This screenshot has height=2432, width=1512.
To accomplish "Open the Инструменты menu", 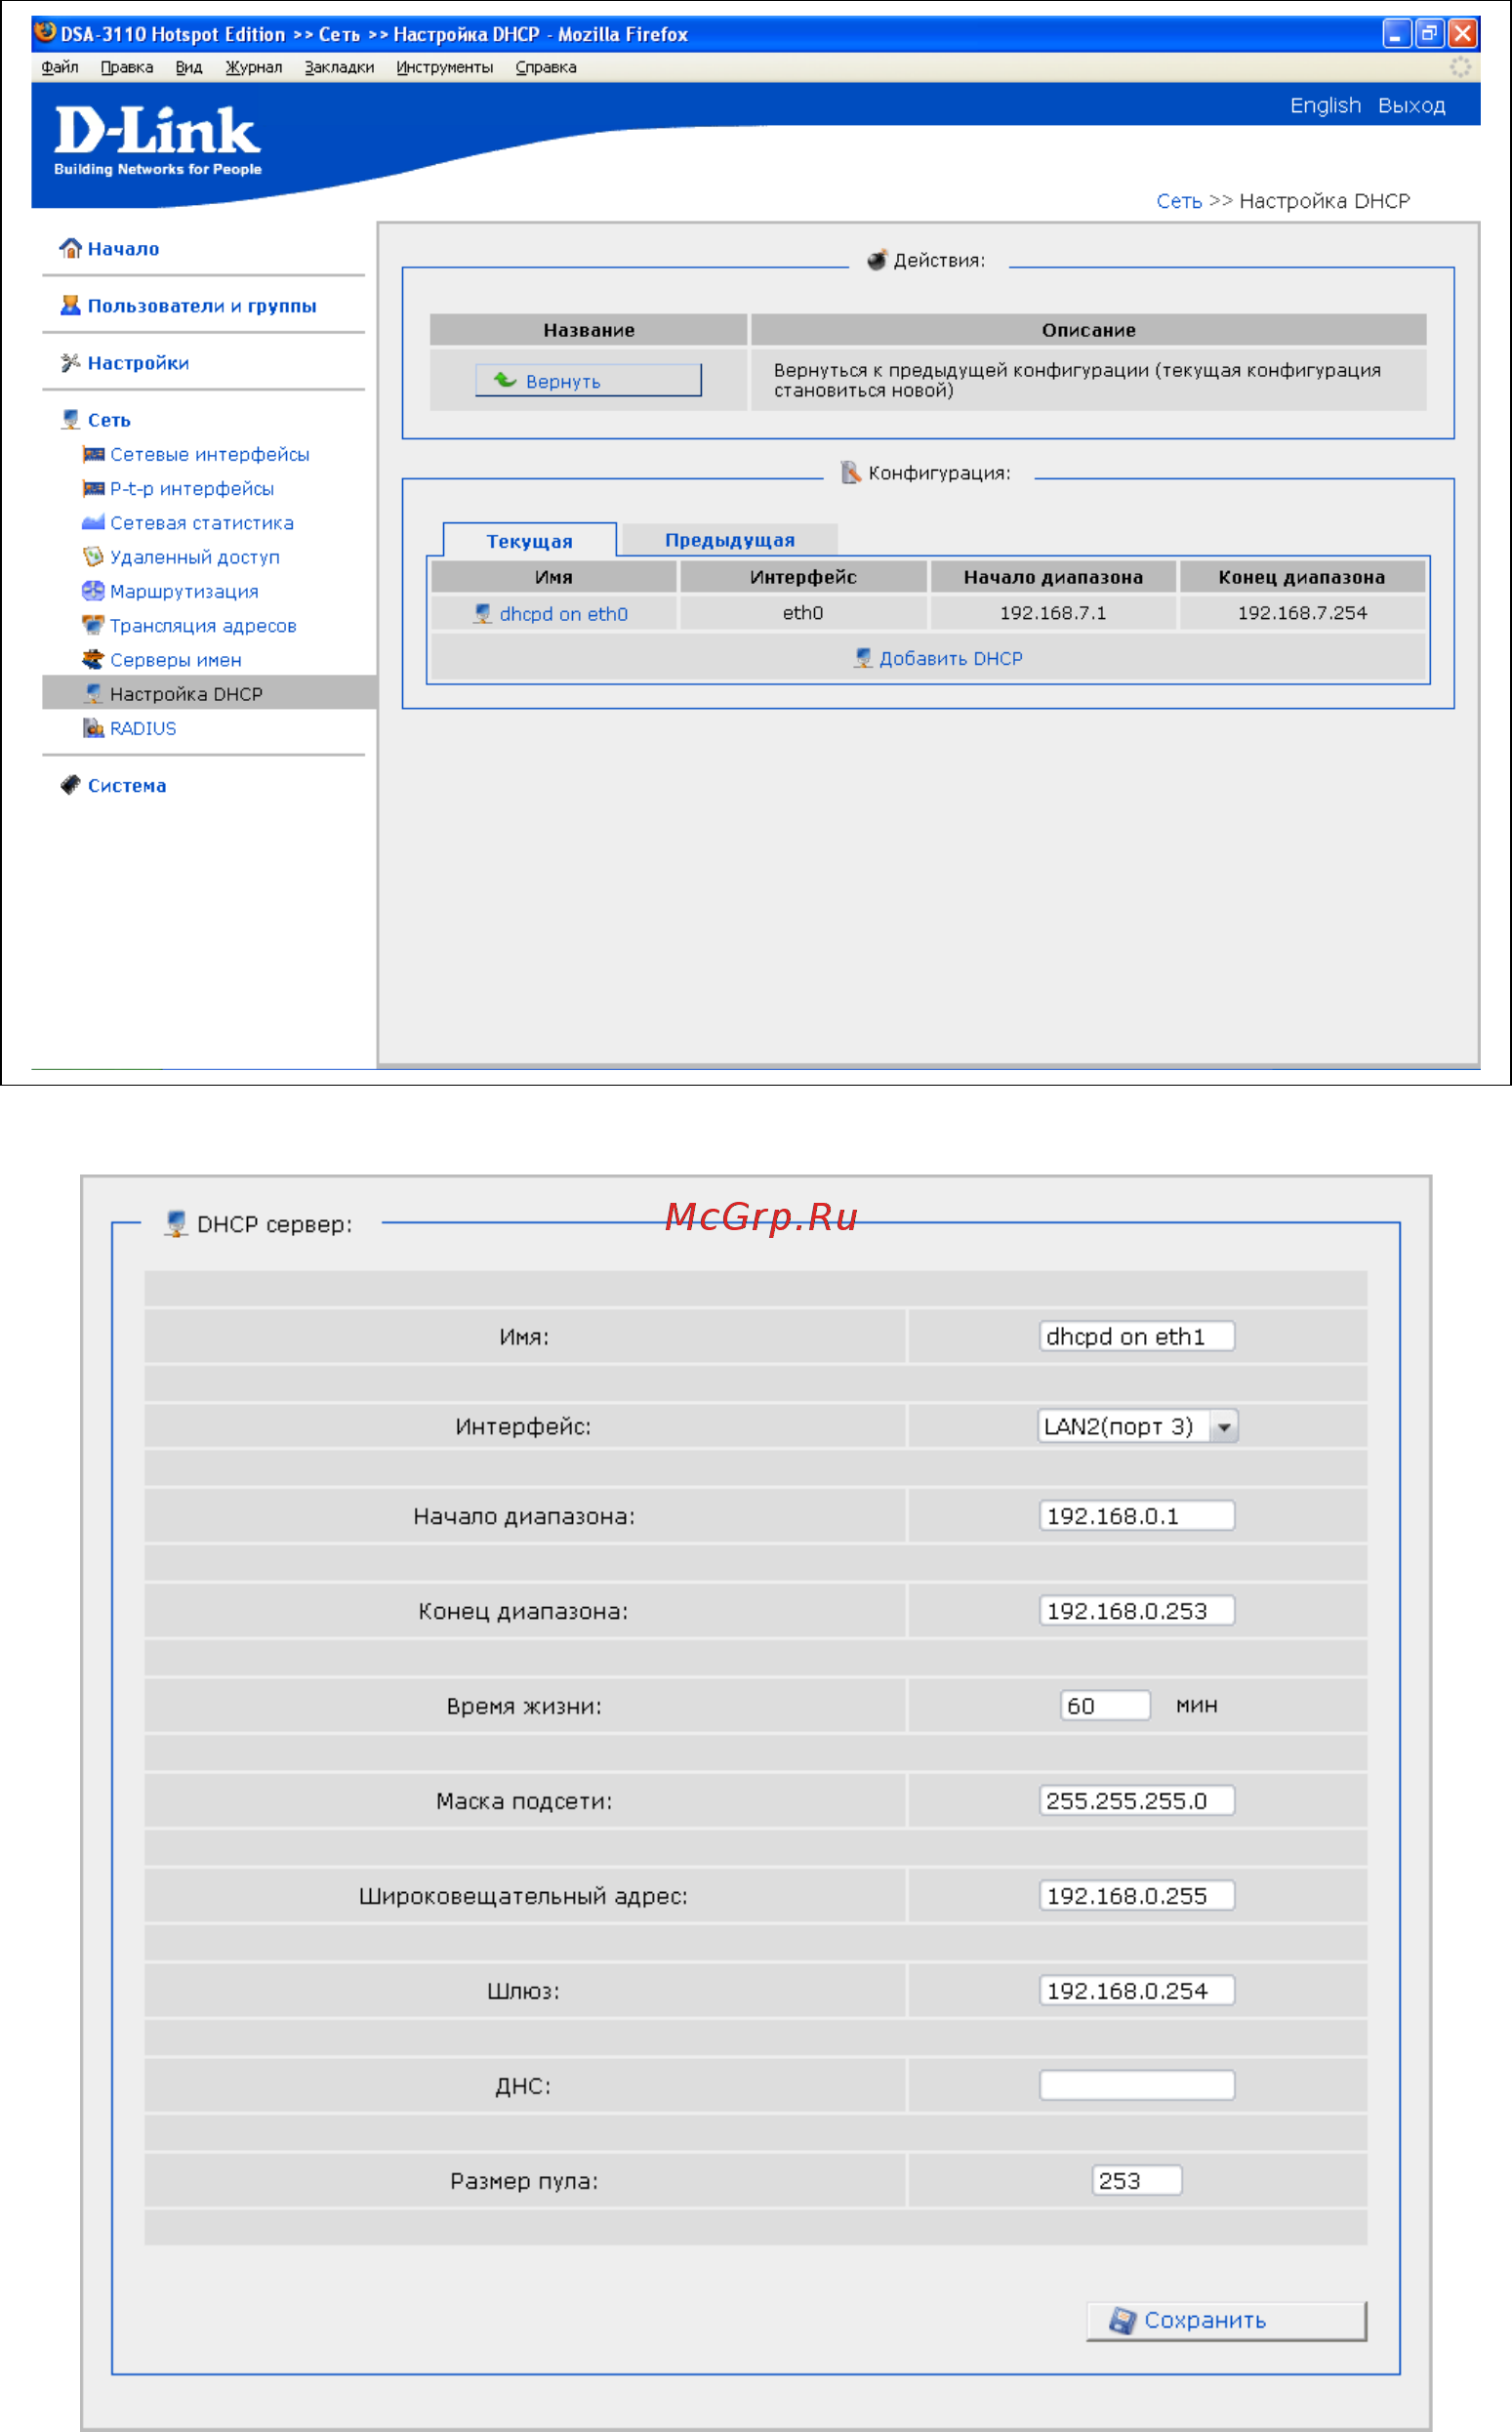I will point(445,67).
